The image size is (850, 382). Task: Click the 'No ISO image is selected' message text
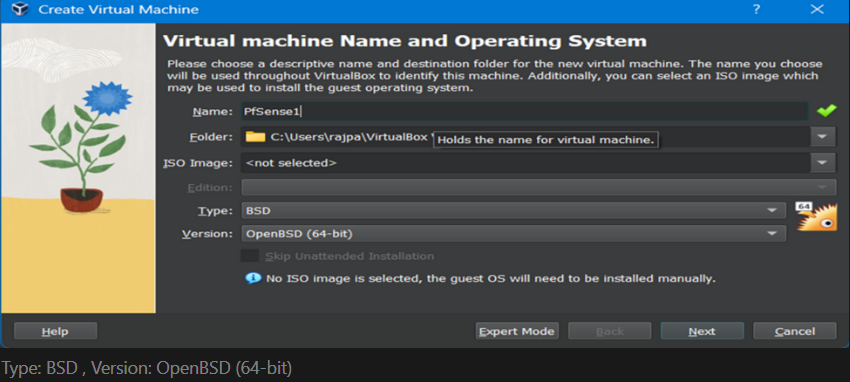pos(491,279)
